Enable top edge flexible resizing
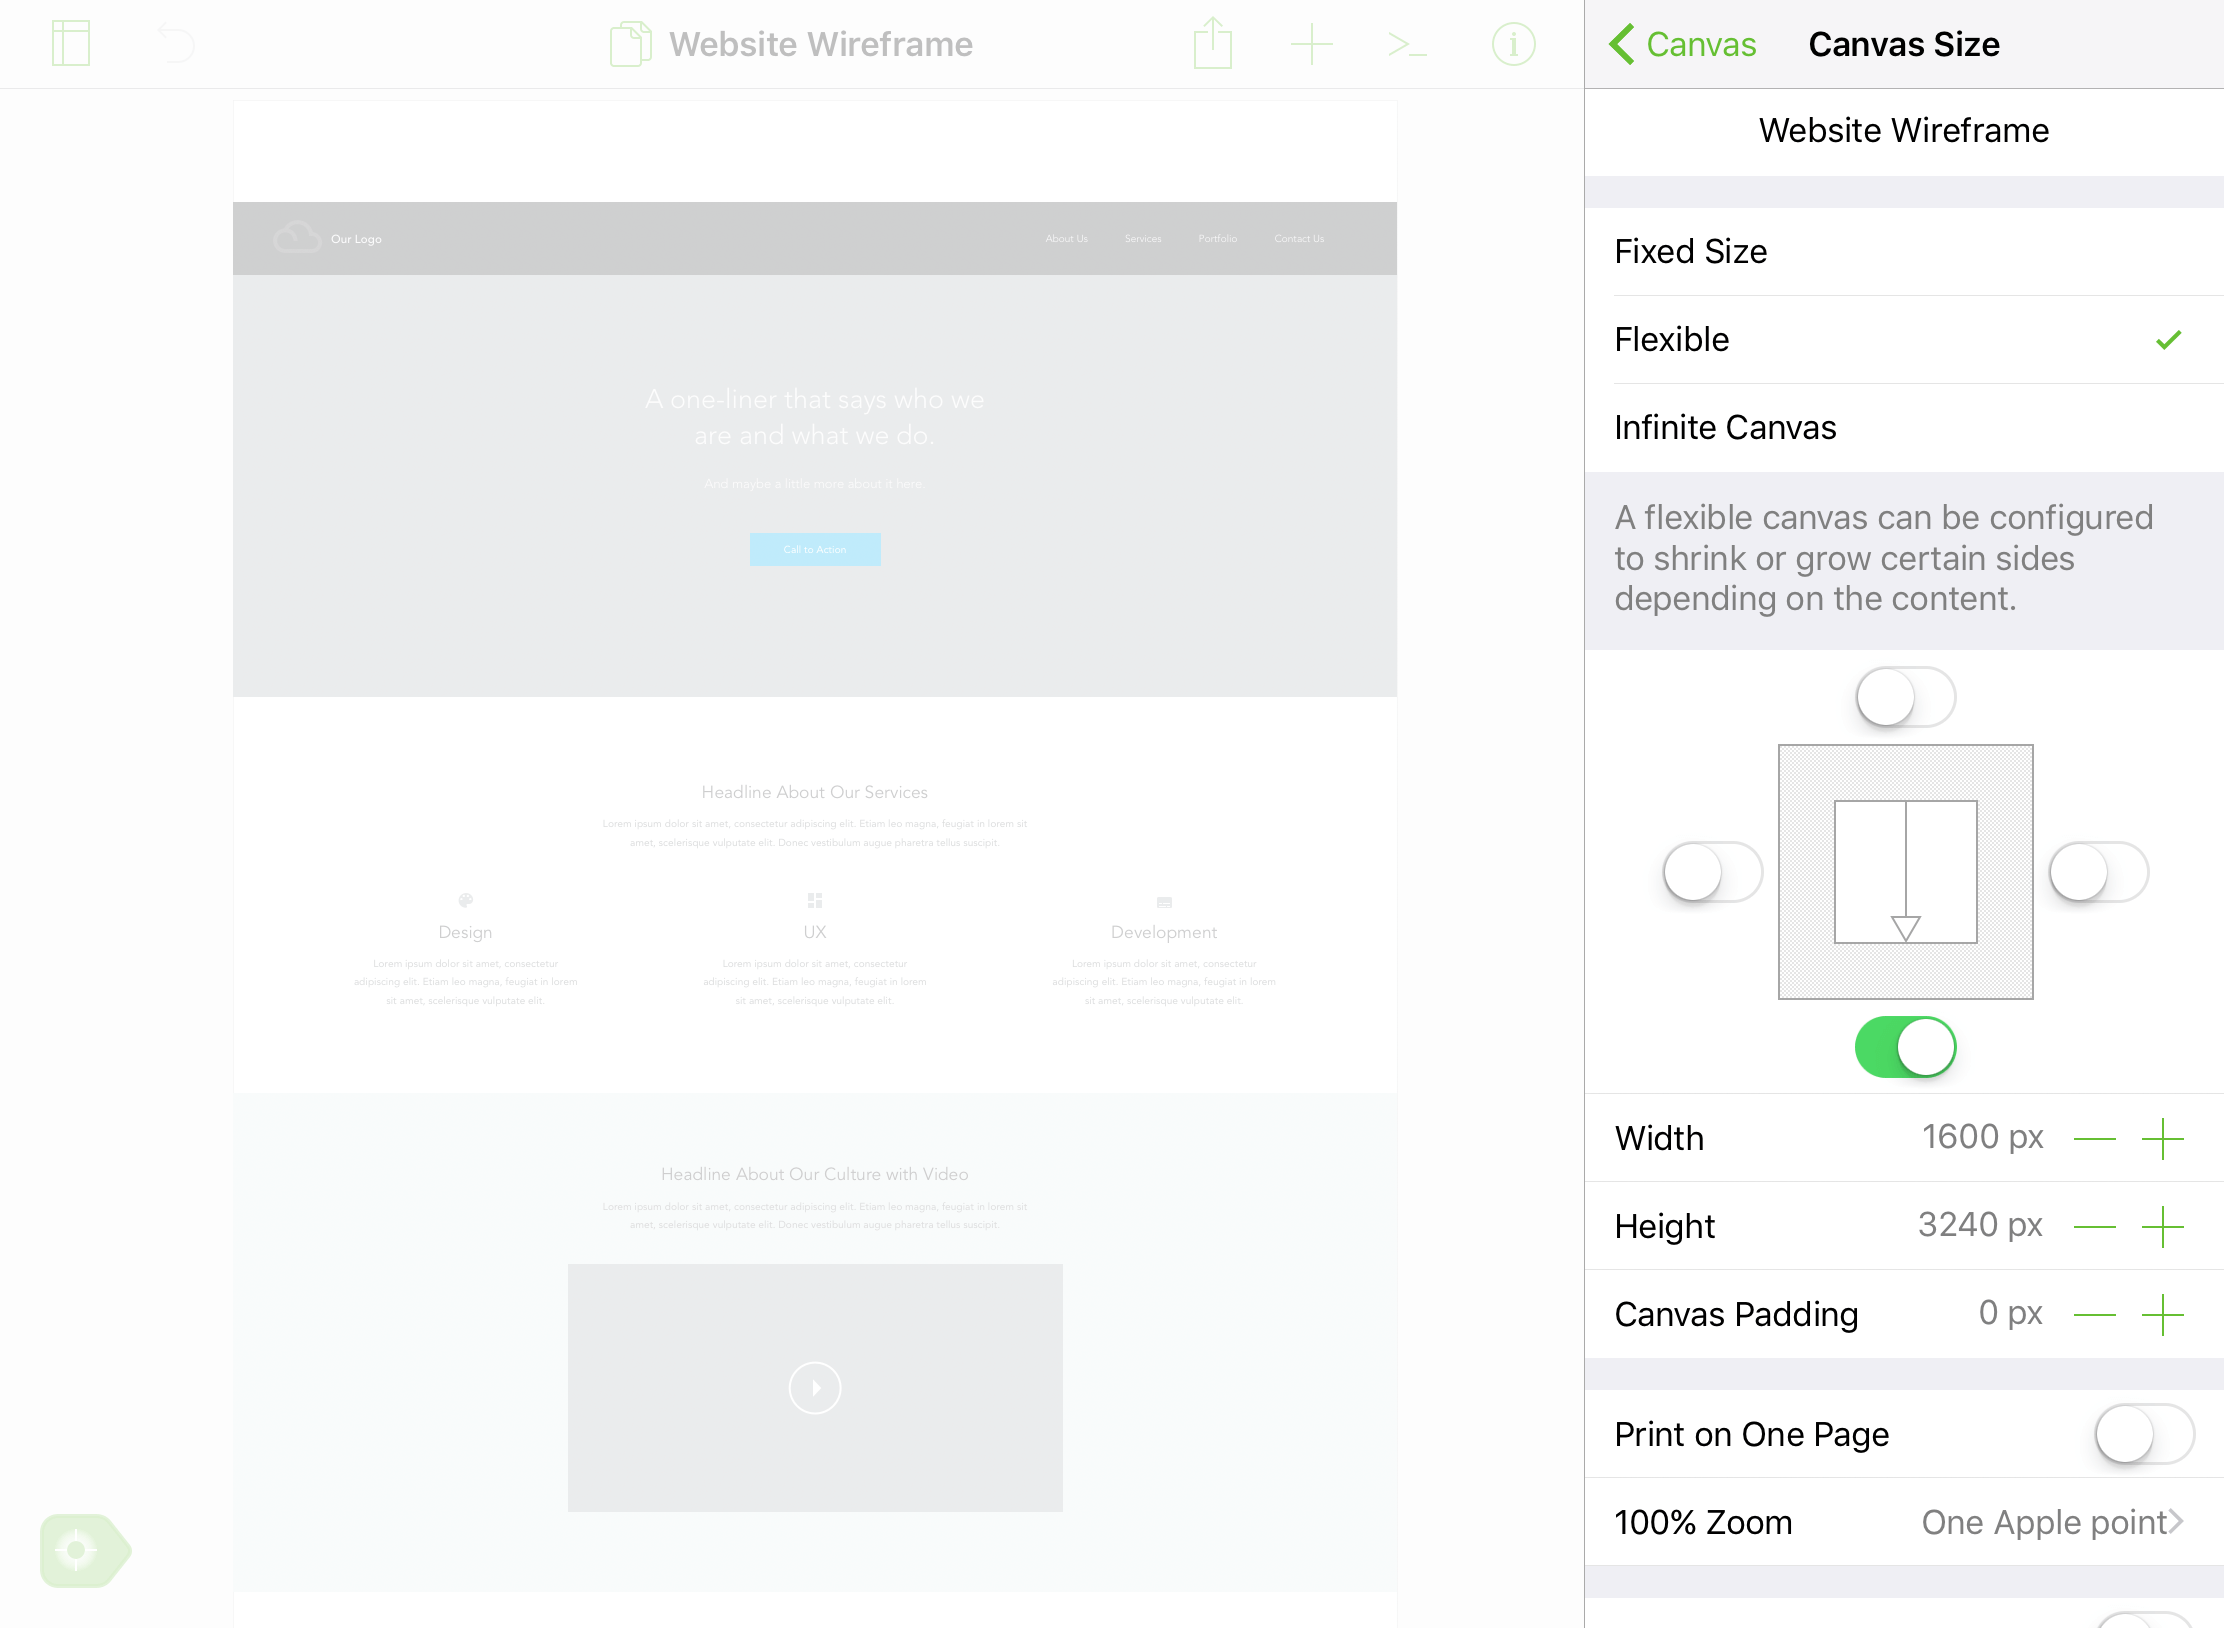The height and width of the screenshot is (1628, 2224). click(x=1904, y=698)
